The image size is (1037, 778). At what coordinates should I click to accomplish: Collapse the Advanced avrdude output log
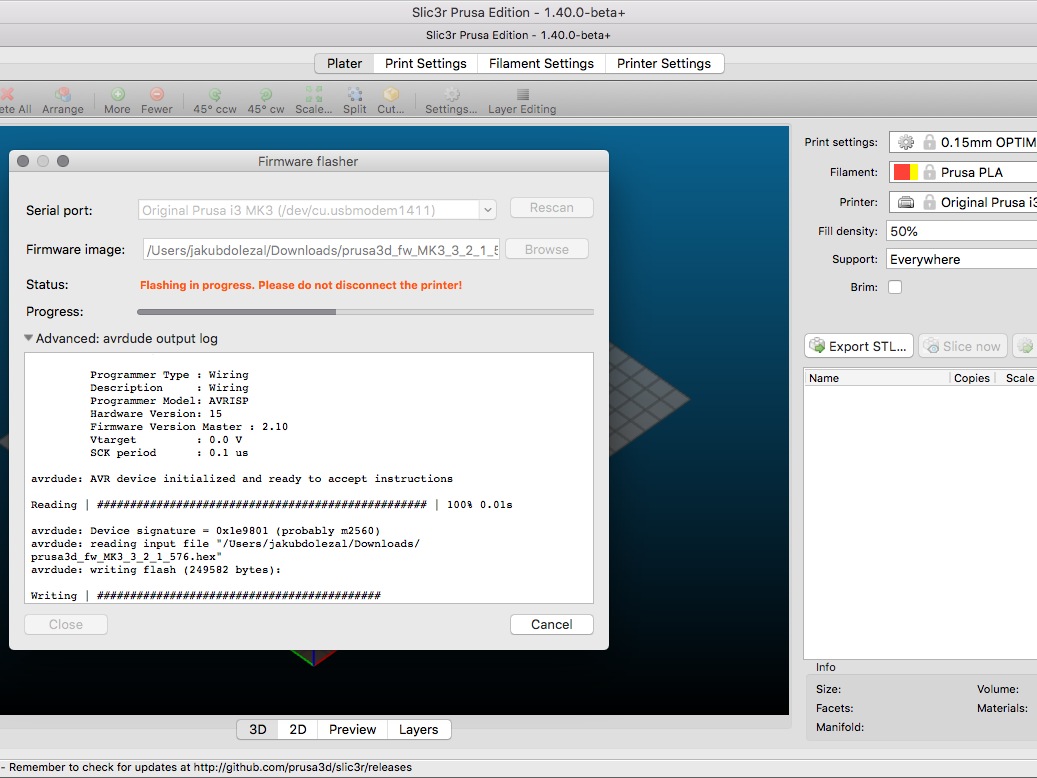tap(28, 338)
